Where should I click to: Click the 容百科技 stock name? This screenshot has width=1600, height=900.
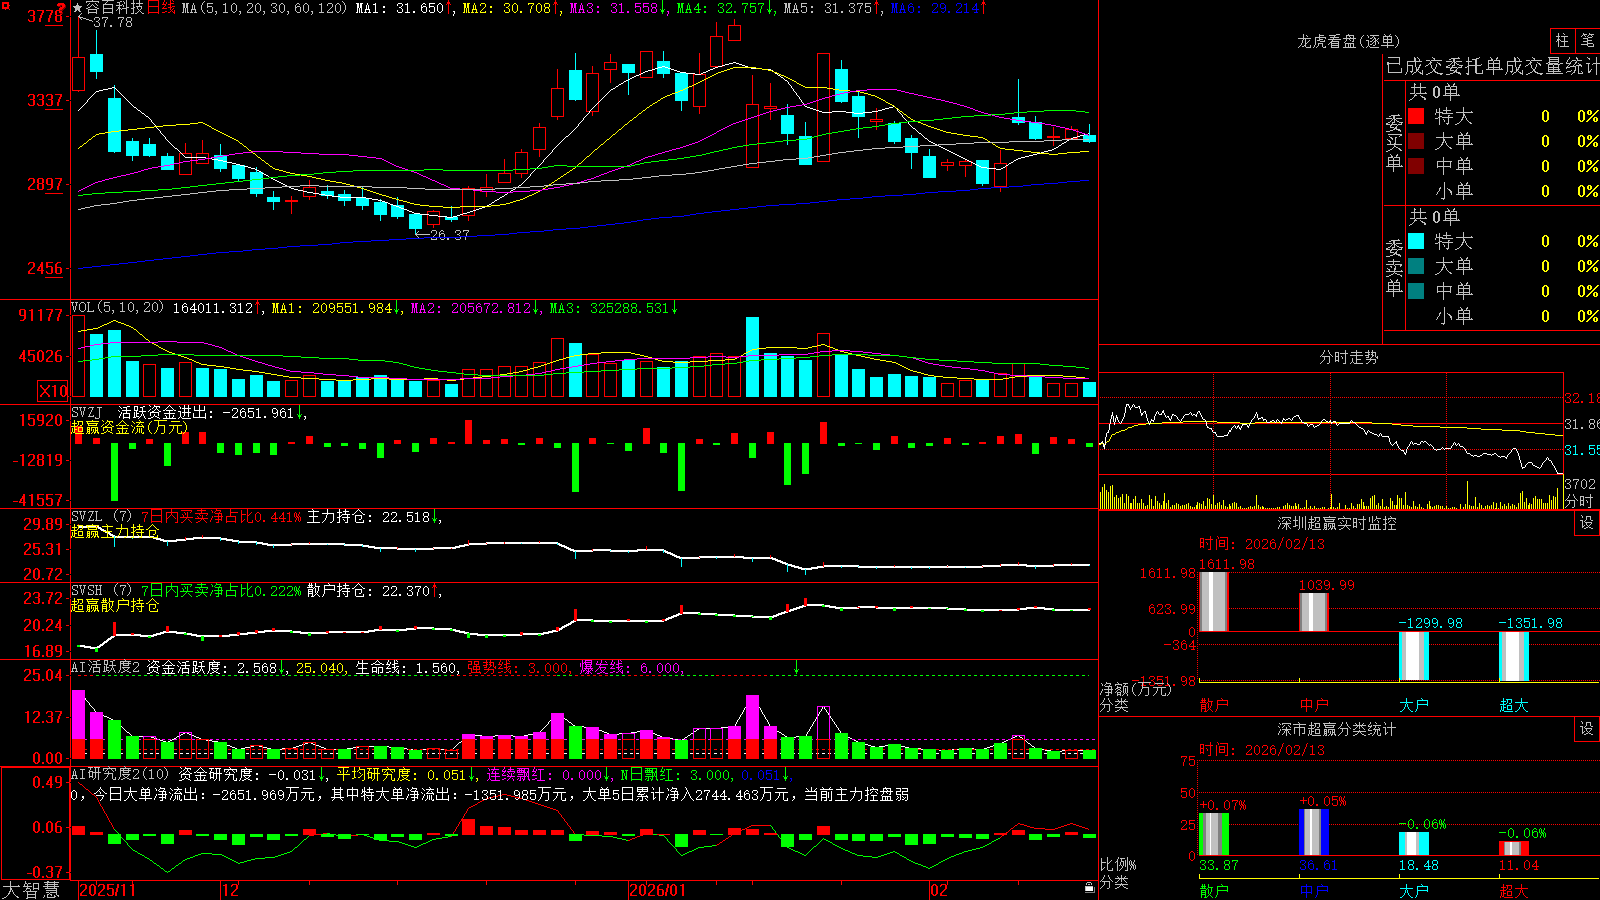click(115, 8)
